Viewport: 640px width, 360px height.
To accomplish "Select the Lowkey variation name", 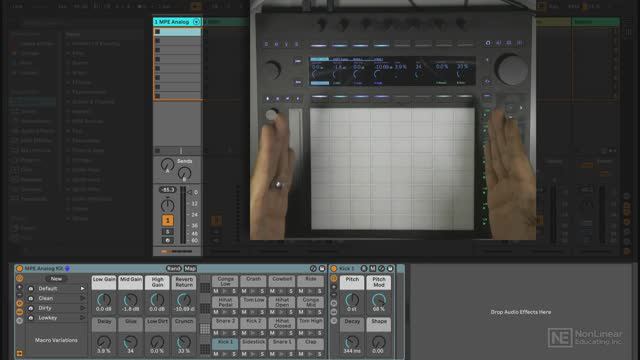I will [x=48, y=318].
